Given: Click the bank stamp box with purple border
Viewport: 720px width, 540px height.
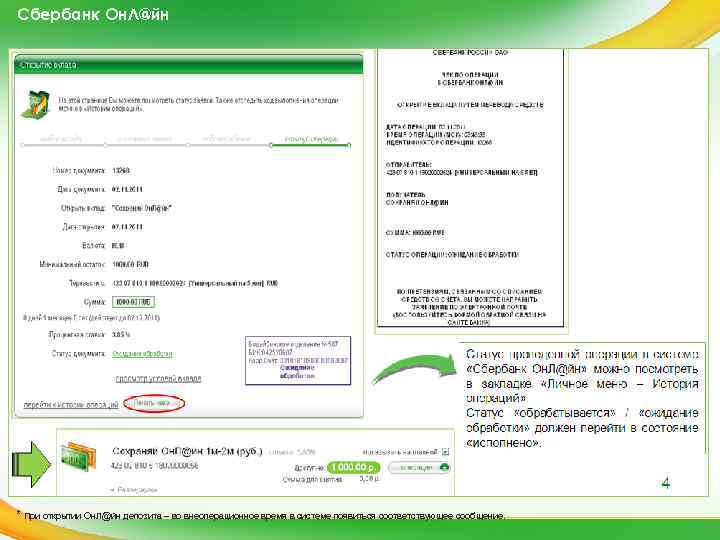Looking at the screenshot, I should (x=298, y=360).
